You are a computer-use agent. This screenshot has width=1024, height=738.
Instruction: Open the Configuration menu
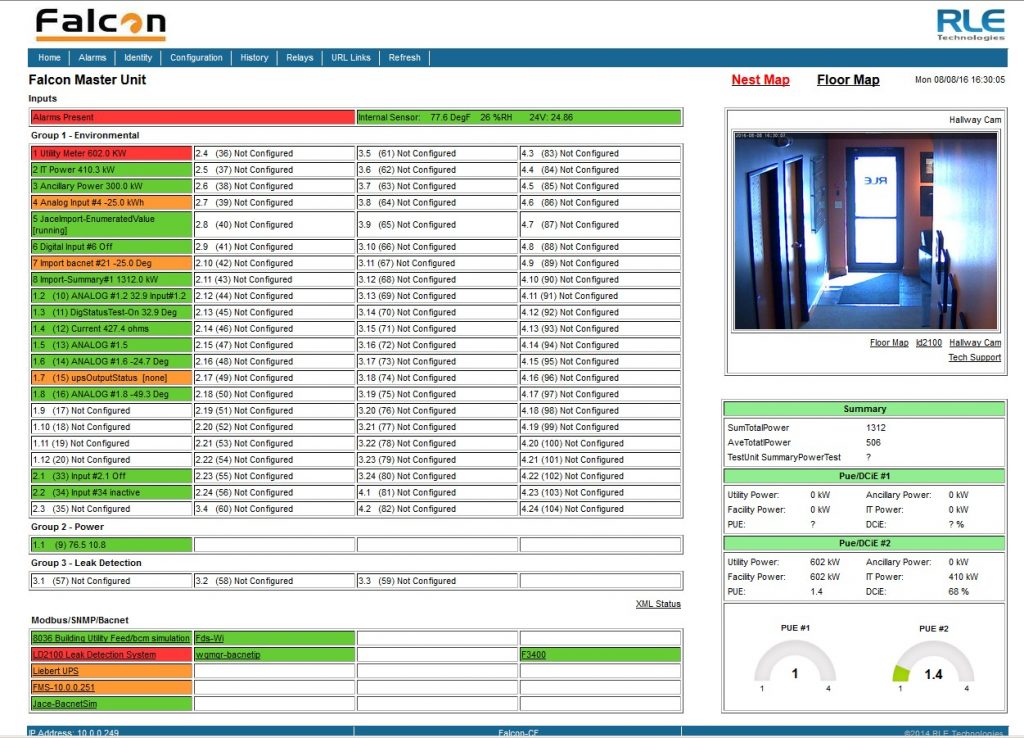tap(196, 58)
